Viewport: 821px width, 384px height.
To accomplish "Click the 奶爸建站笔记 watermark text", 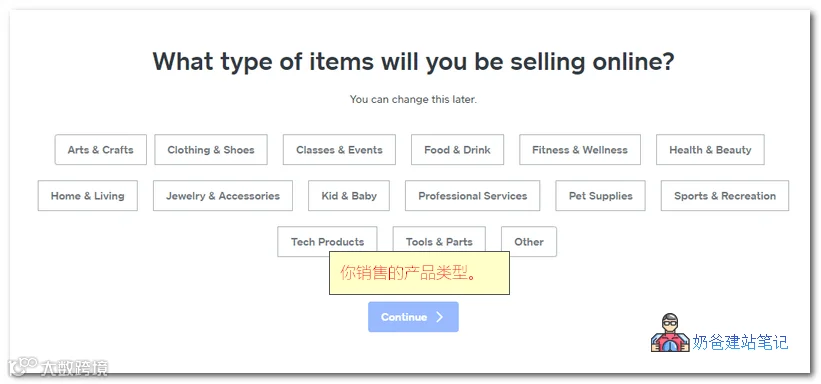I will coord(740,343).
